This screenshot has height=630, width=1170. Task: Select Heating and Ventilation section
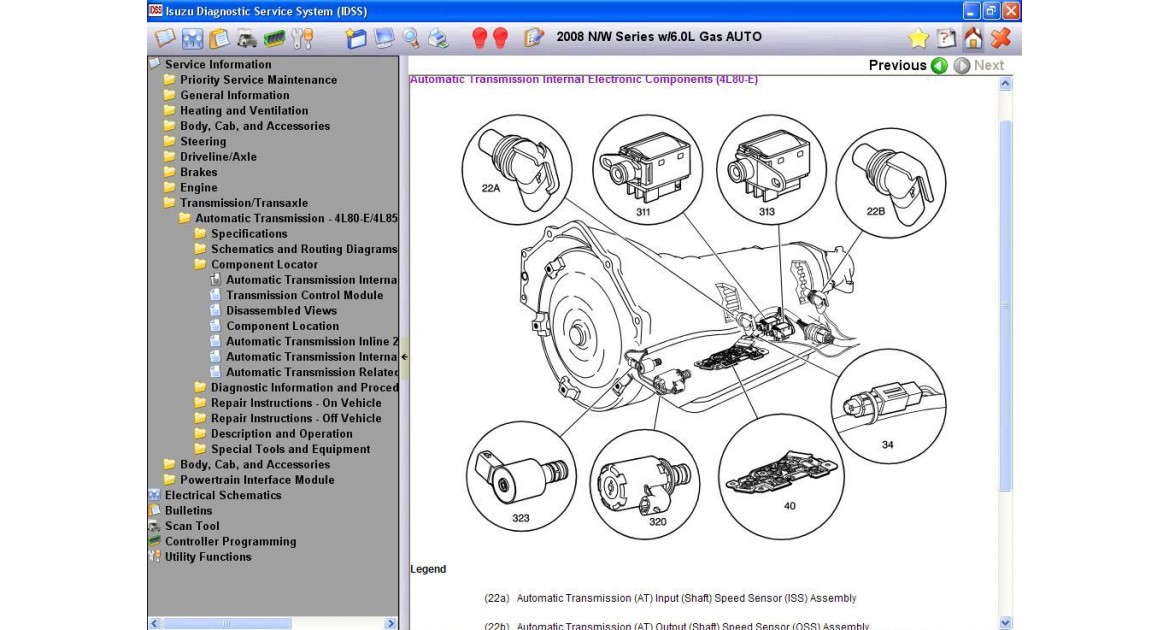[x=244, y=110]
